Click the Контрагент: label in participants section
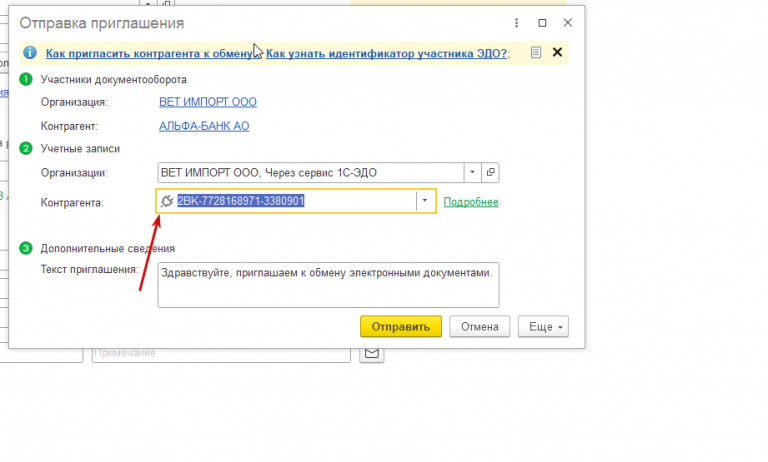Viewport: 768px width, 462px height. 70,126
